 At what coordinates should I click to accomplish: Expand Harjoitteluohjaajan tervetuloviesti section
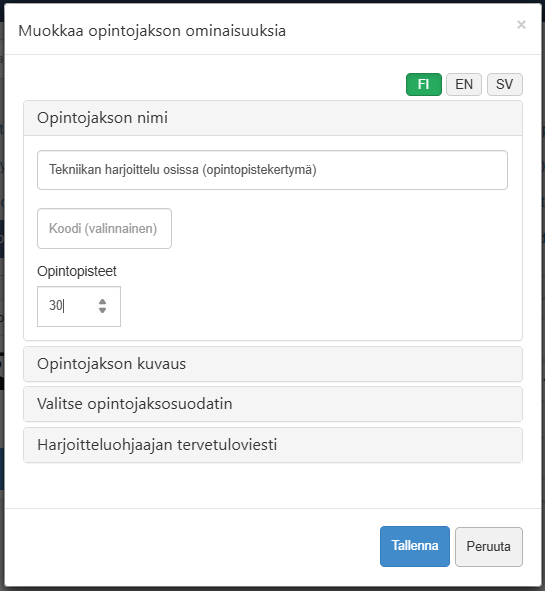click(273, 445)
